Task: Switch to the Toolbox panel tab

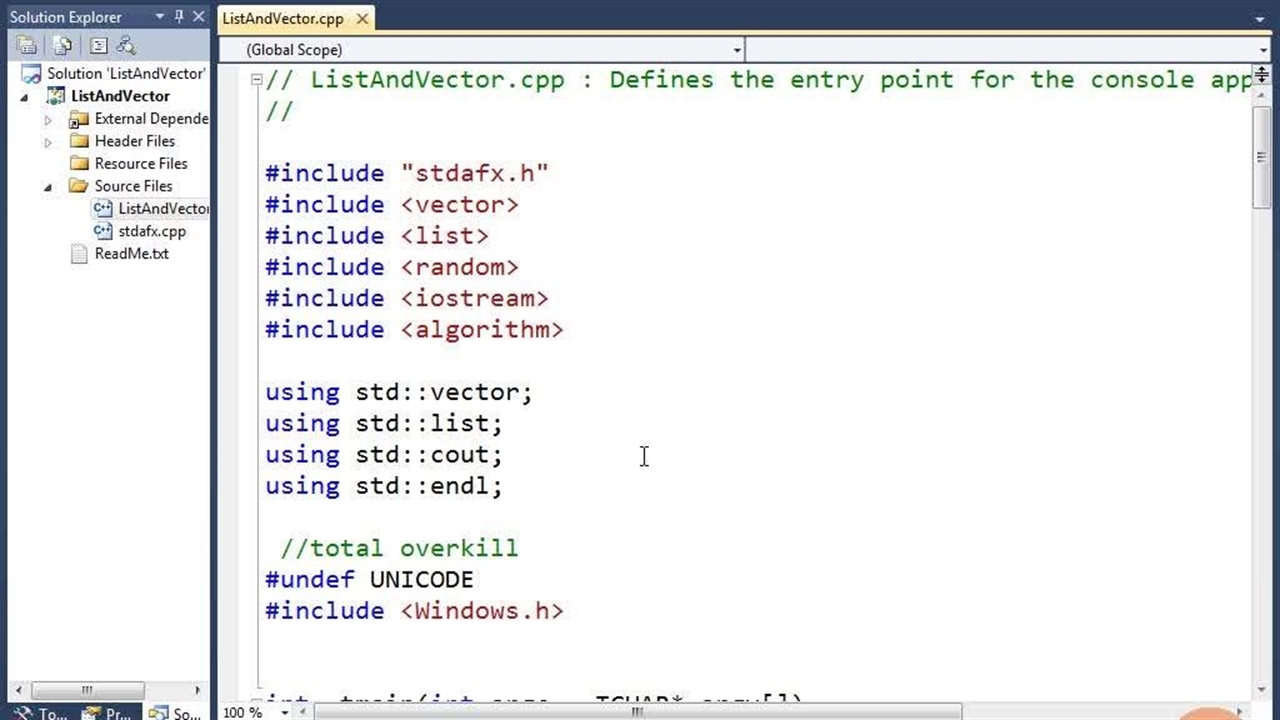Action: (x=40, y=713)
